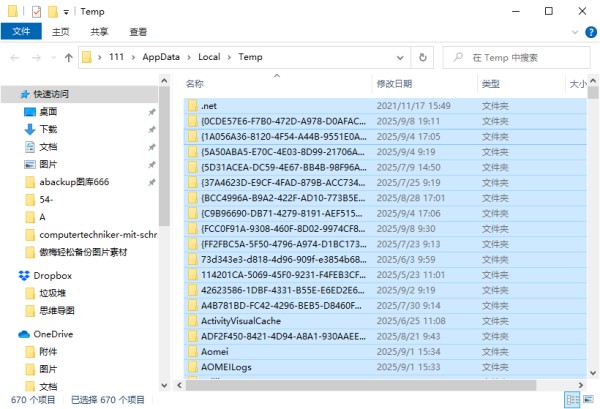Screen dimensions: 600x409
Task: Open 傲梅轻松备份图片素材 folder in sidebar
Action: coord(83,253)
